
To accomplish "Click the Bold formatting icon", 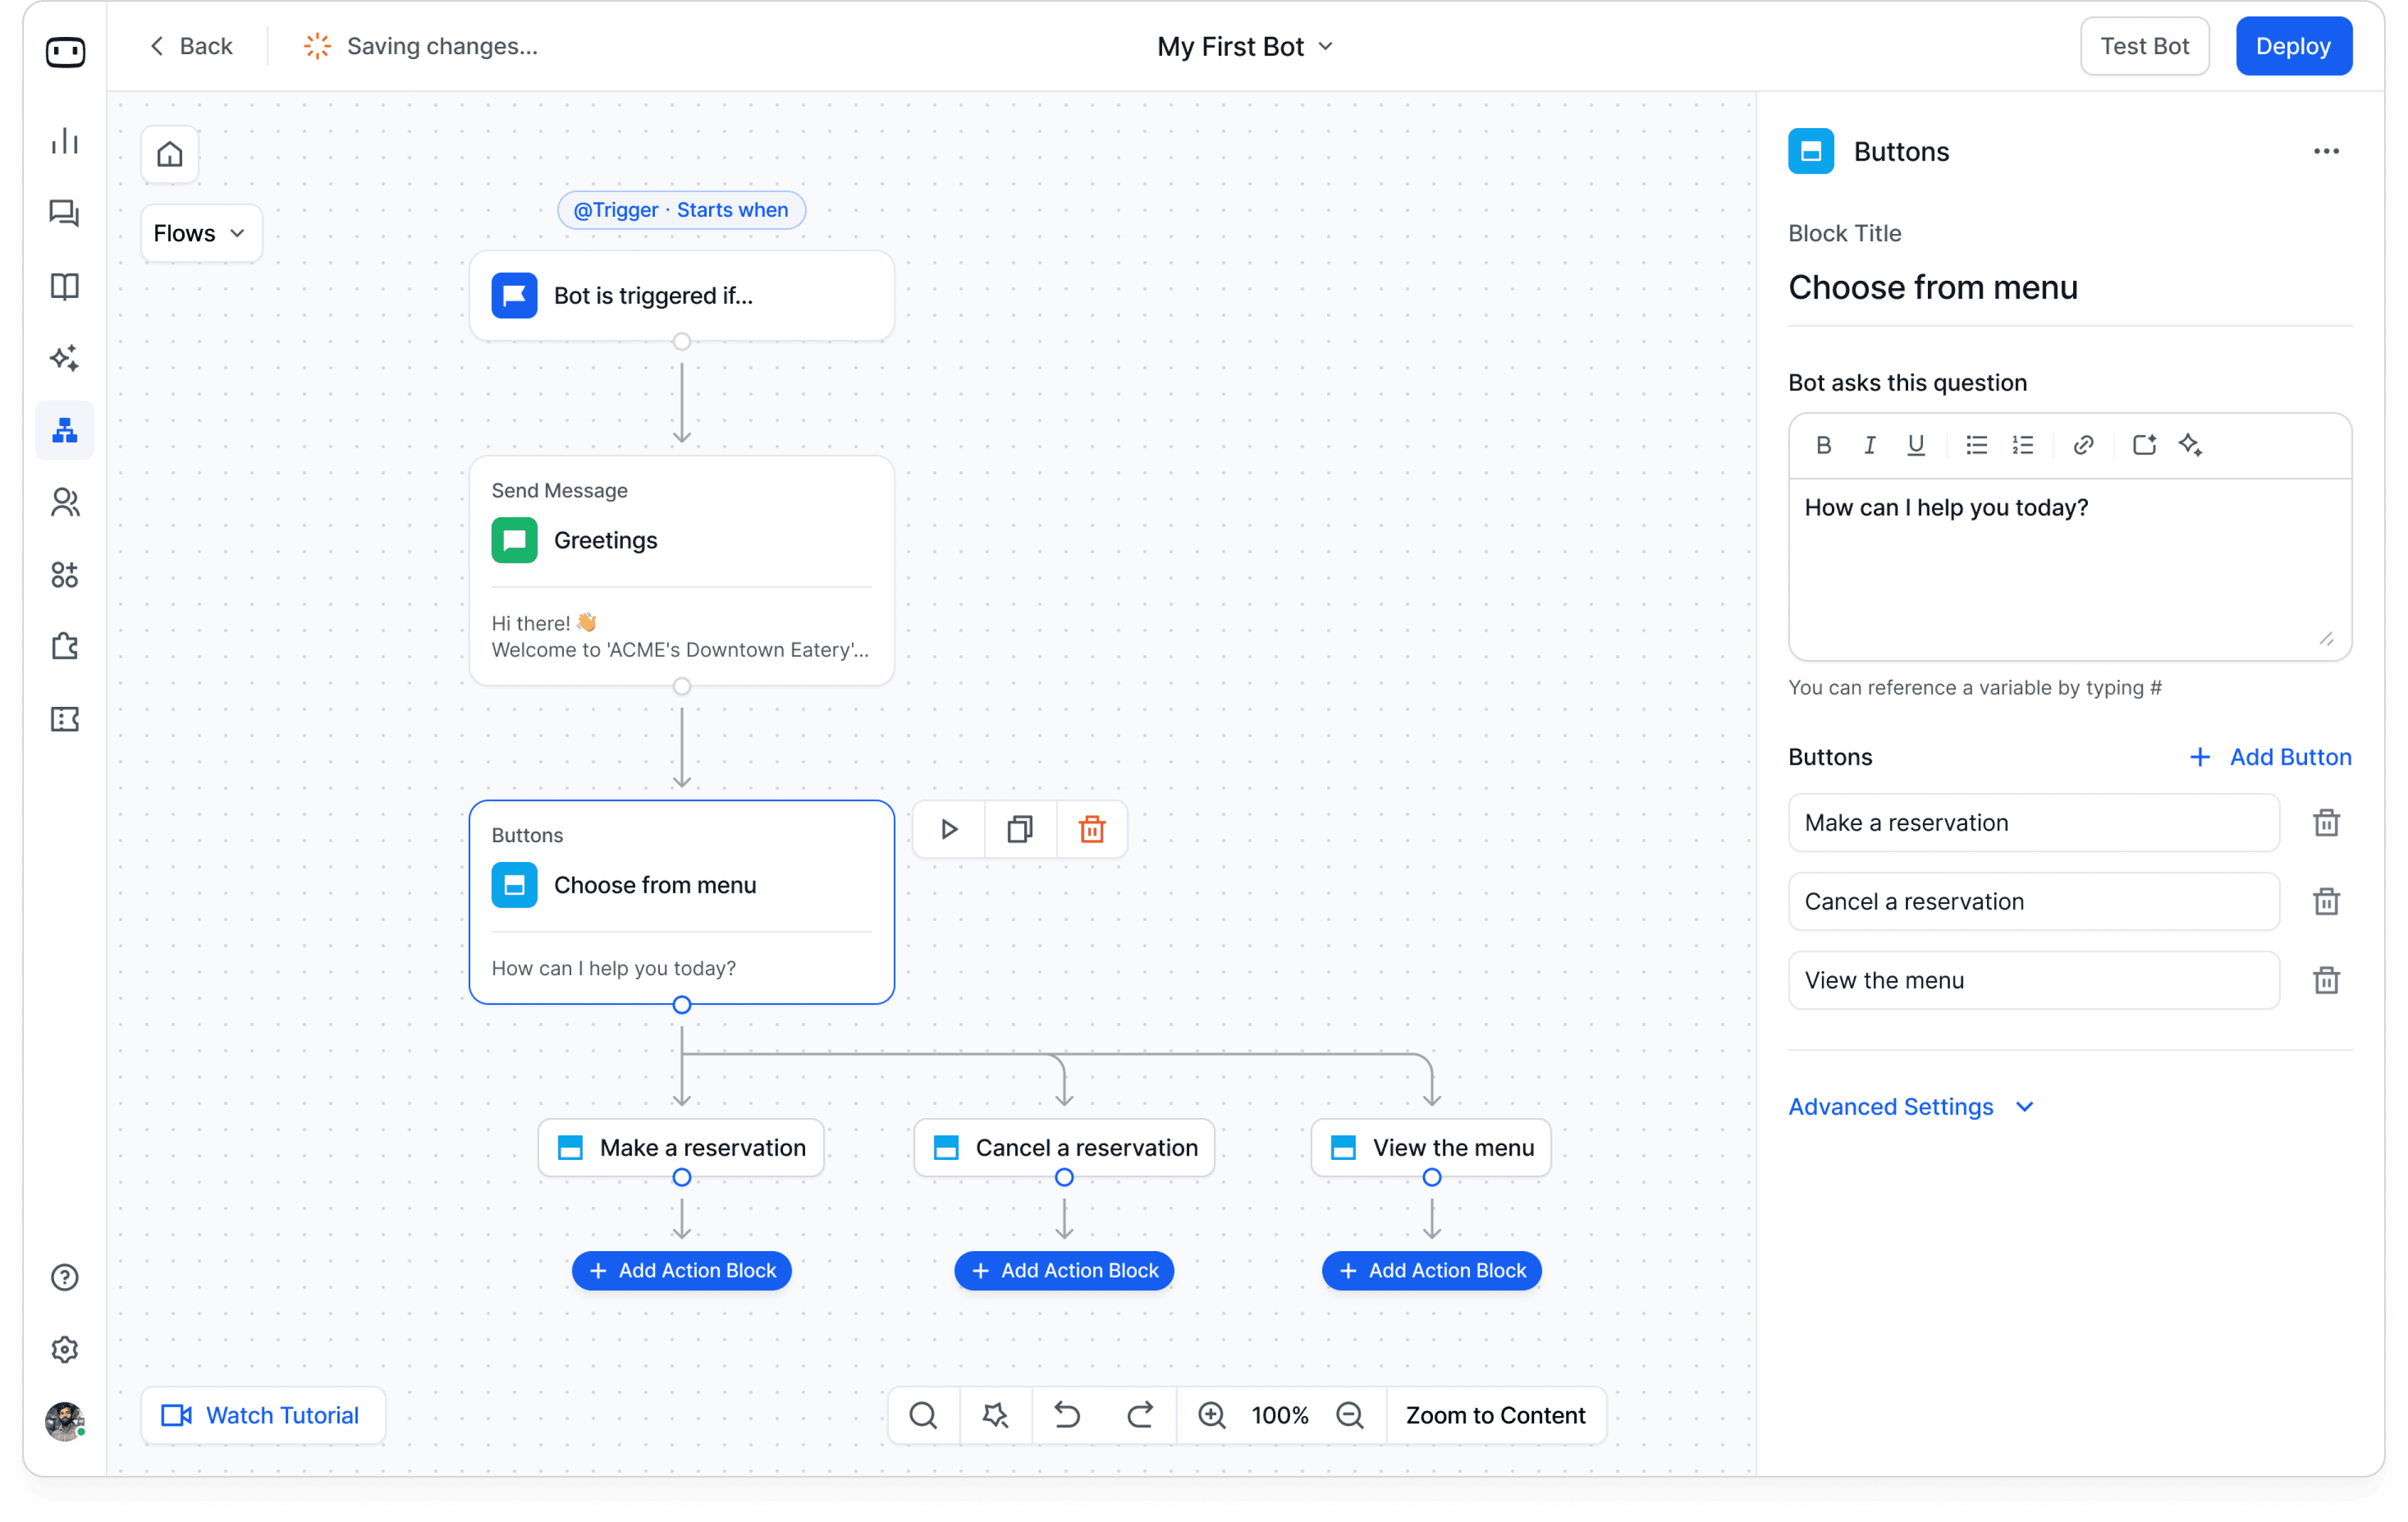I will click(x=1823, y=445).
